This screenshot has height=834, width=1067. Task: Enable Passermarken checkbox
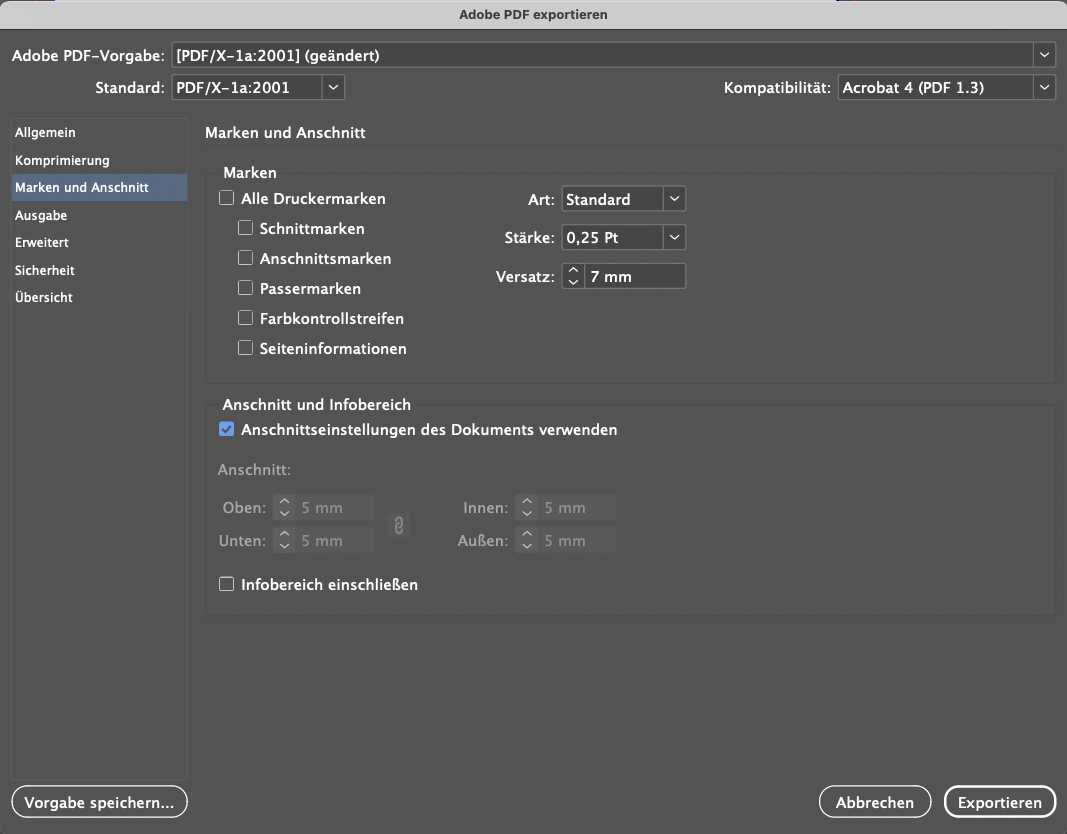(245, 288)
